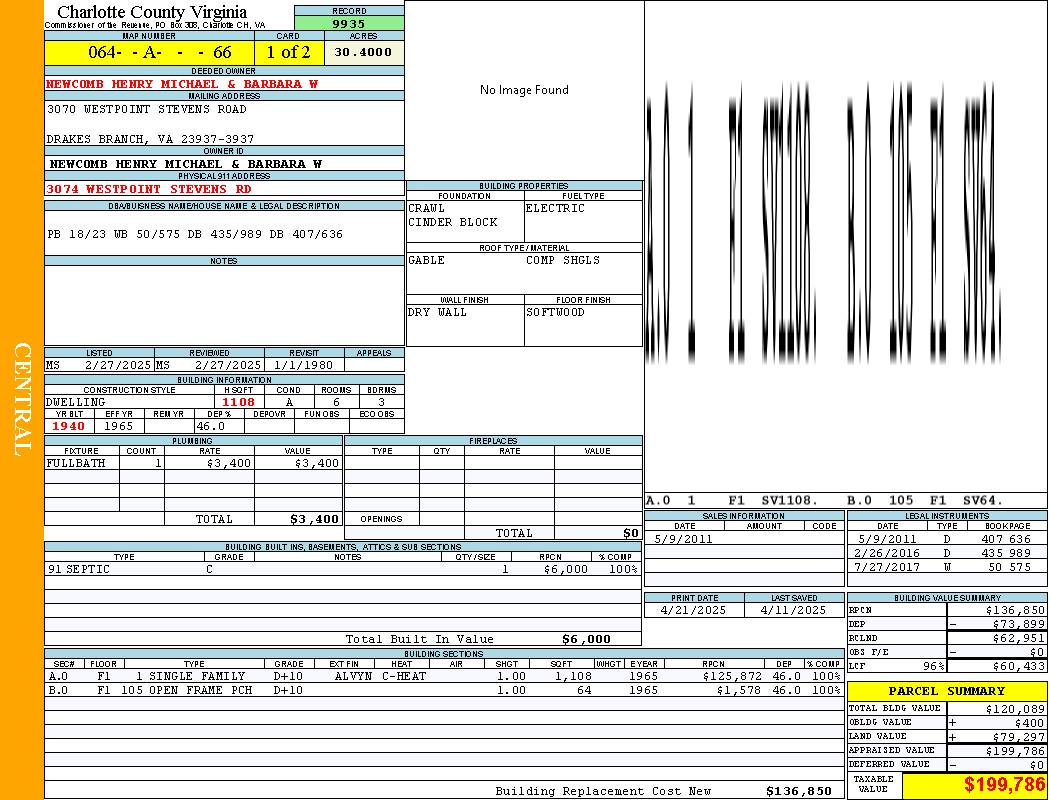Select legal instrument book page 407 636
Image resolution: width=1050 pixels, height=800 pixels.
tap(1009, 539)
